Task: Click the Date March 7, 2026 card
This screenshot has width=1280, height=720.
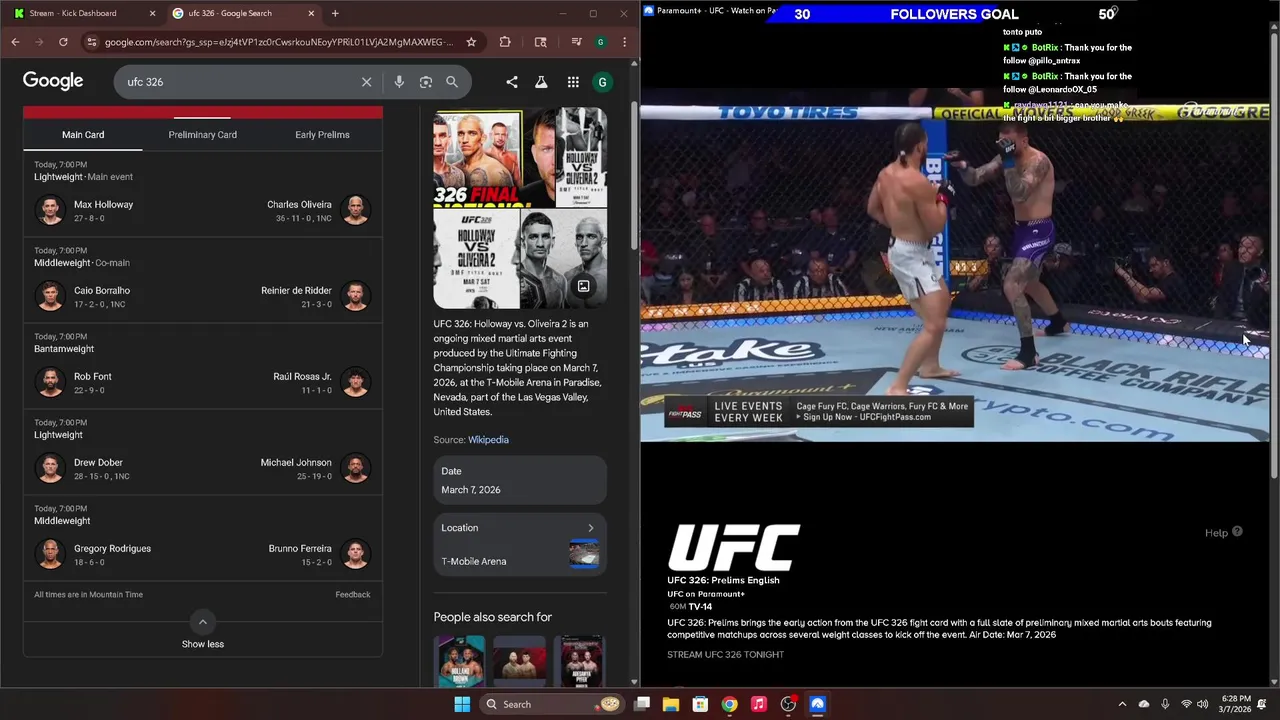Action: pyautogui.click(x=520, y=480)
